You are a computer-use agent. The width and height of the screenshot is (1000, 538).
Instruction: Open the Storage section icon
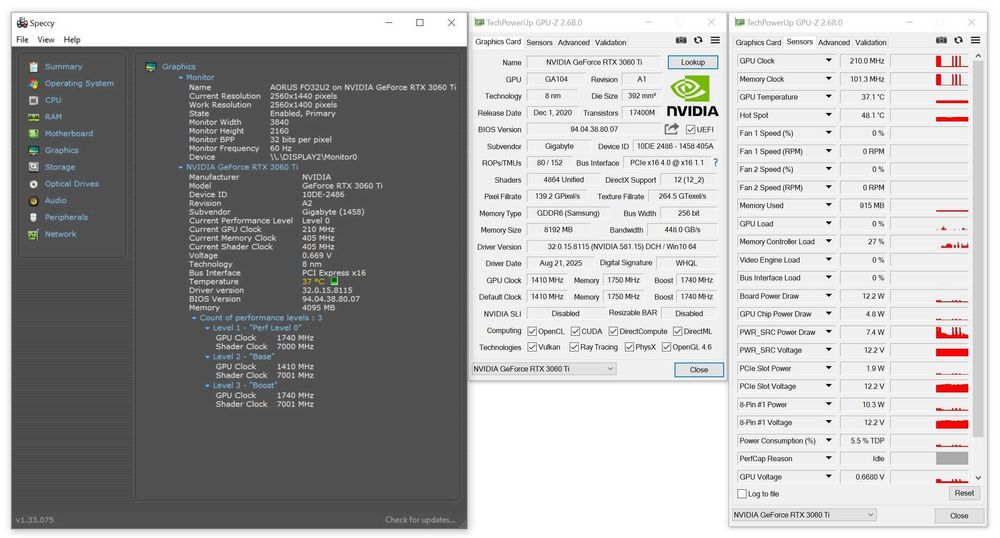tap(34, 167)
